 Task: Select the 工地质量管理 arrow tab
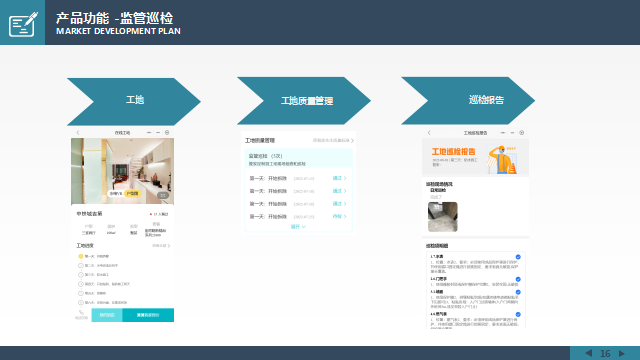(x=304, y=101)
